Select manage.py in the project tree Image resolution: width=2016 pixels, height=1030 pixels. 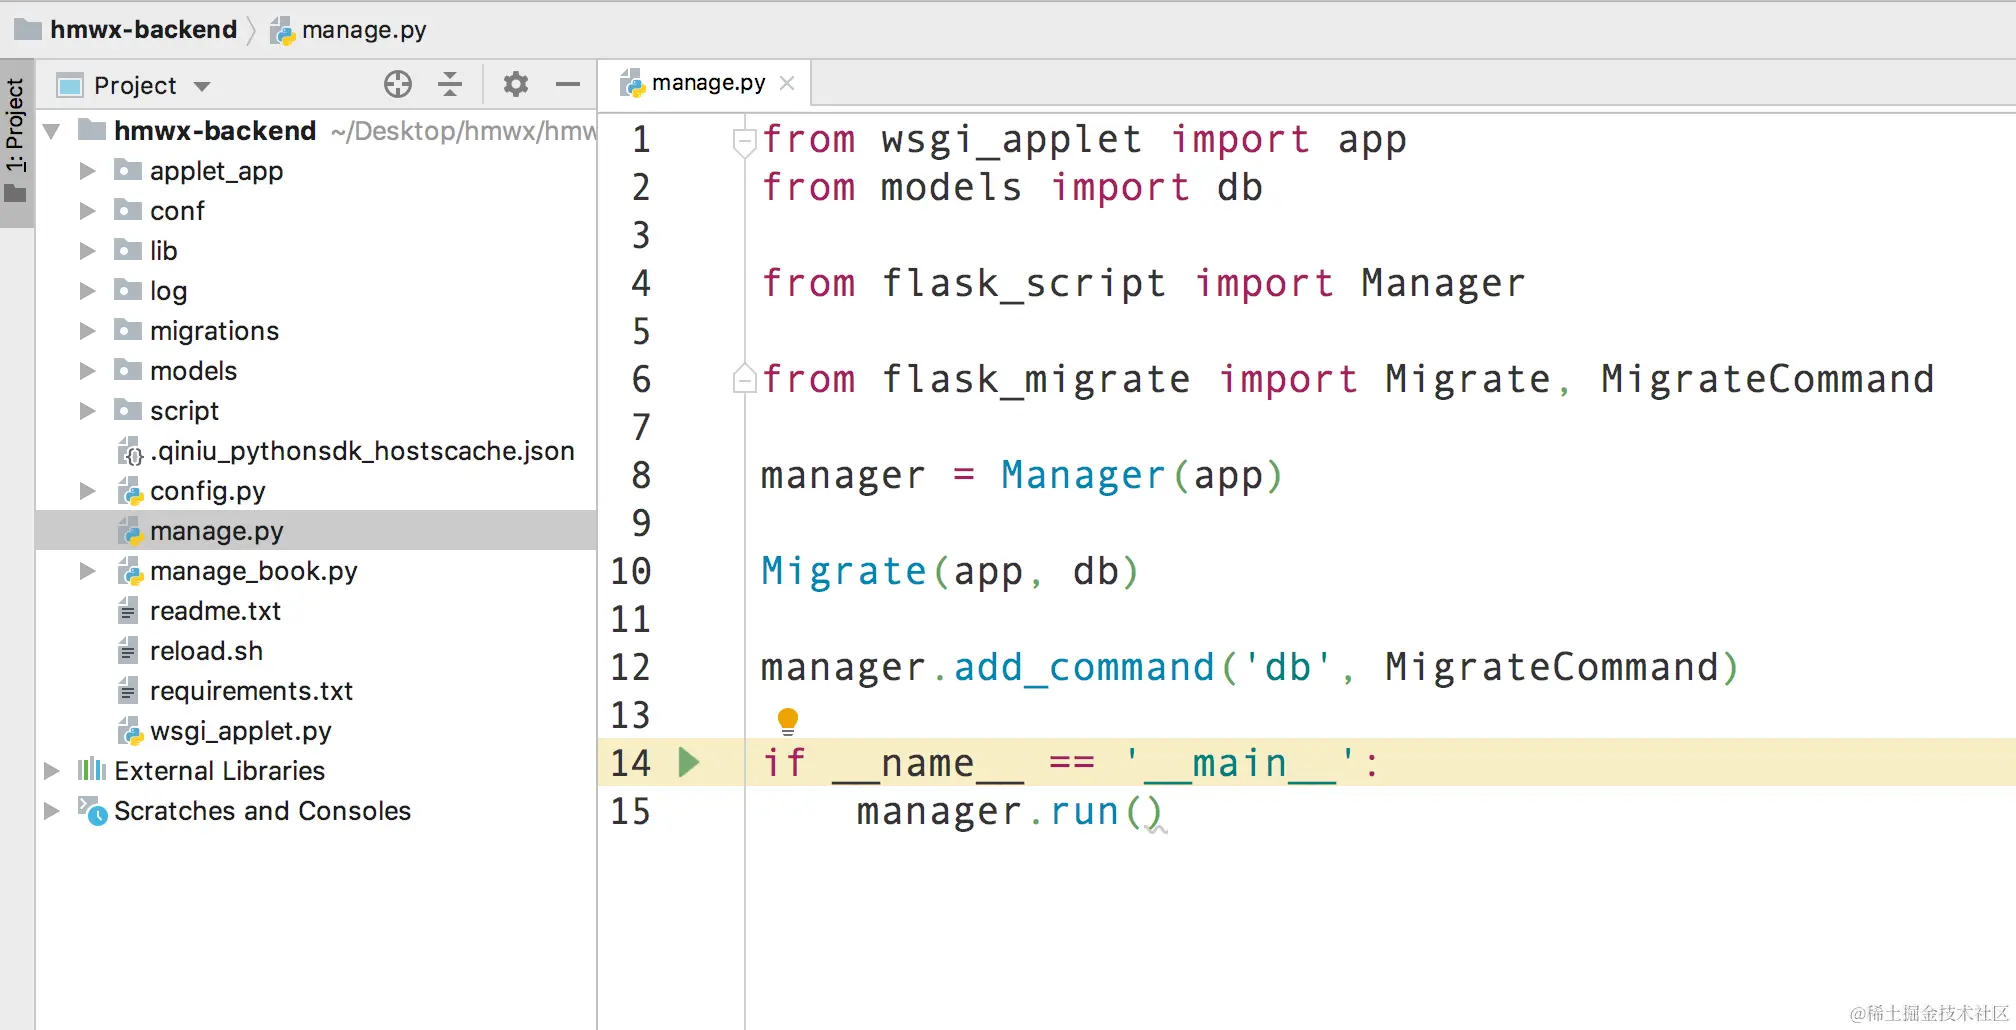pyautogui.click(x=316, y=531)
